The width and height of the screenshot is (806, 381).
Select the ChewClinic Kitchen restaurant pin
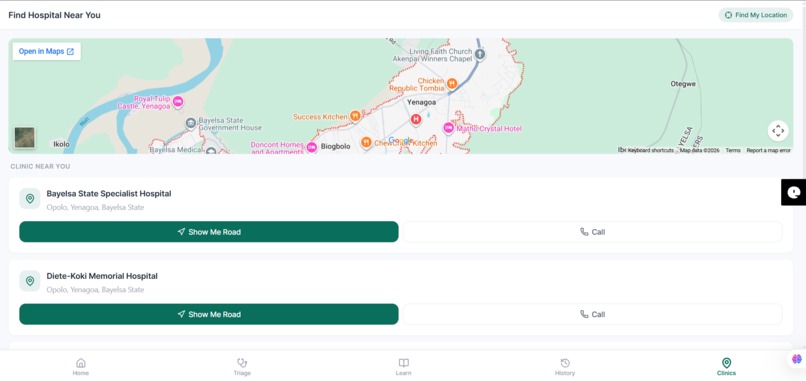pyautogui.click(x=366, y=142)
